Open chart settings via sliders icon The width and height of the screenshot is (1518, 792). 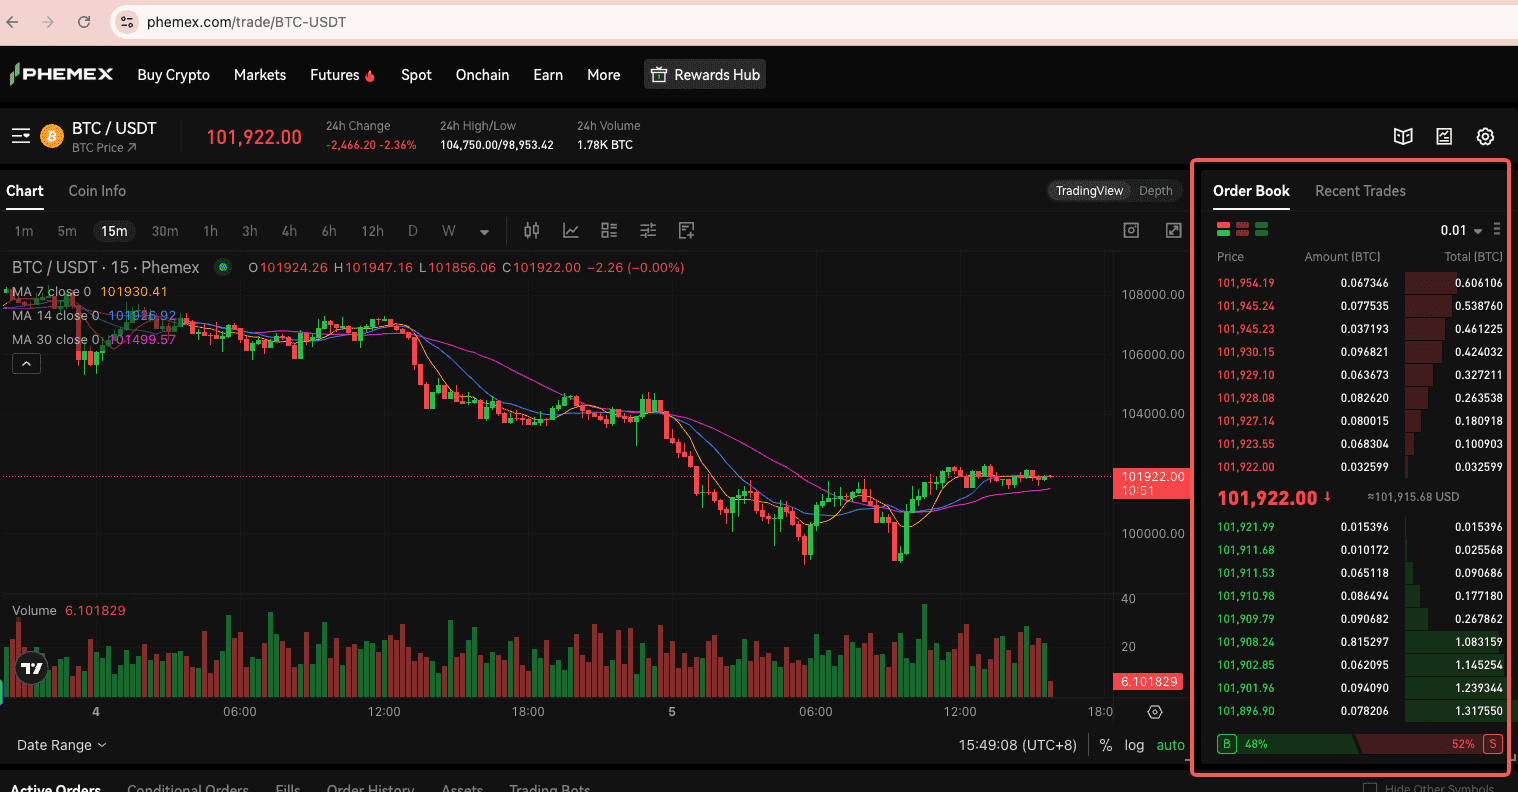coord(647,230)
